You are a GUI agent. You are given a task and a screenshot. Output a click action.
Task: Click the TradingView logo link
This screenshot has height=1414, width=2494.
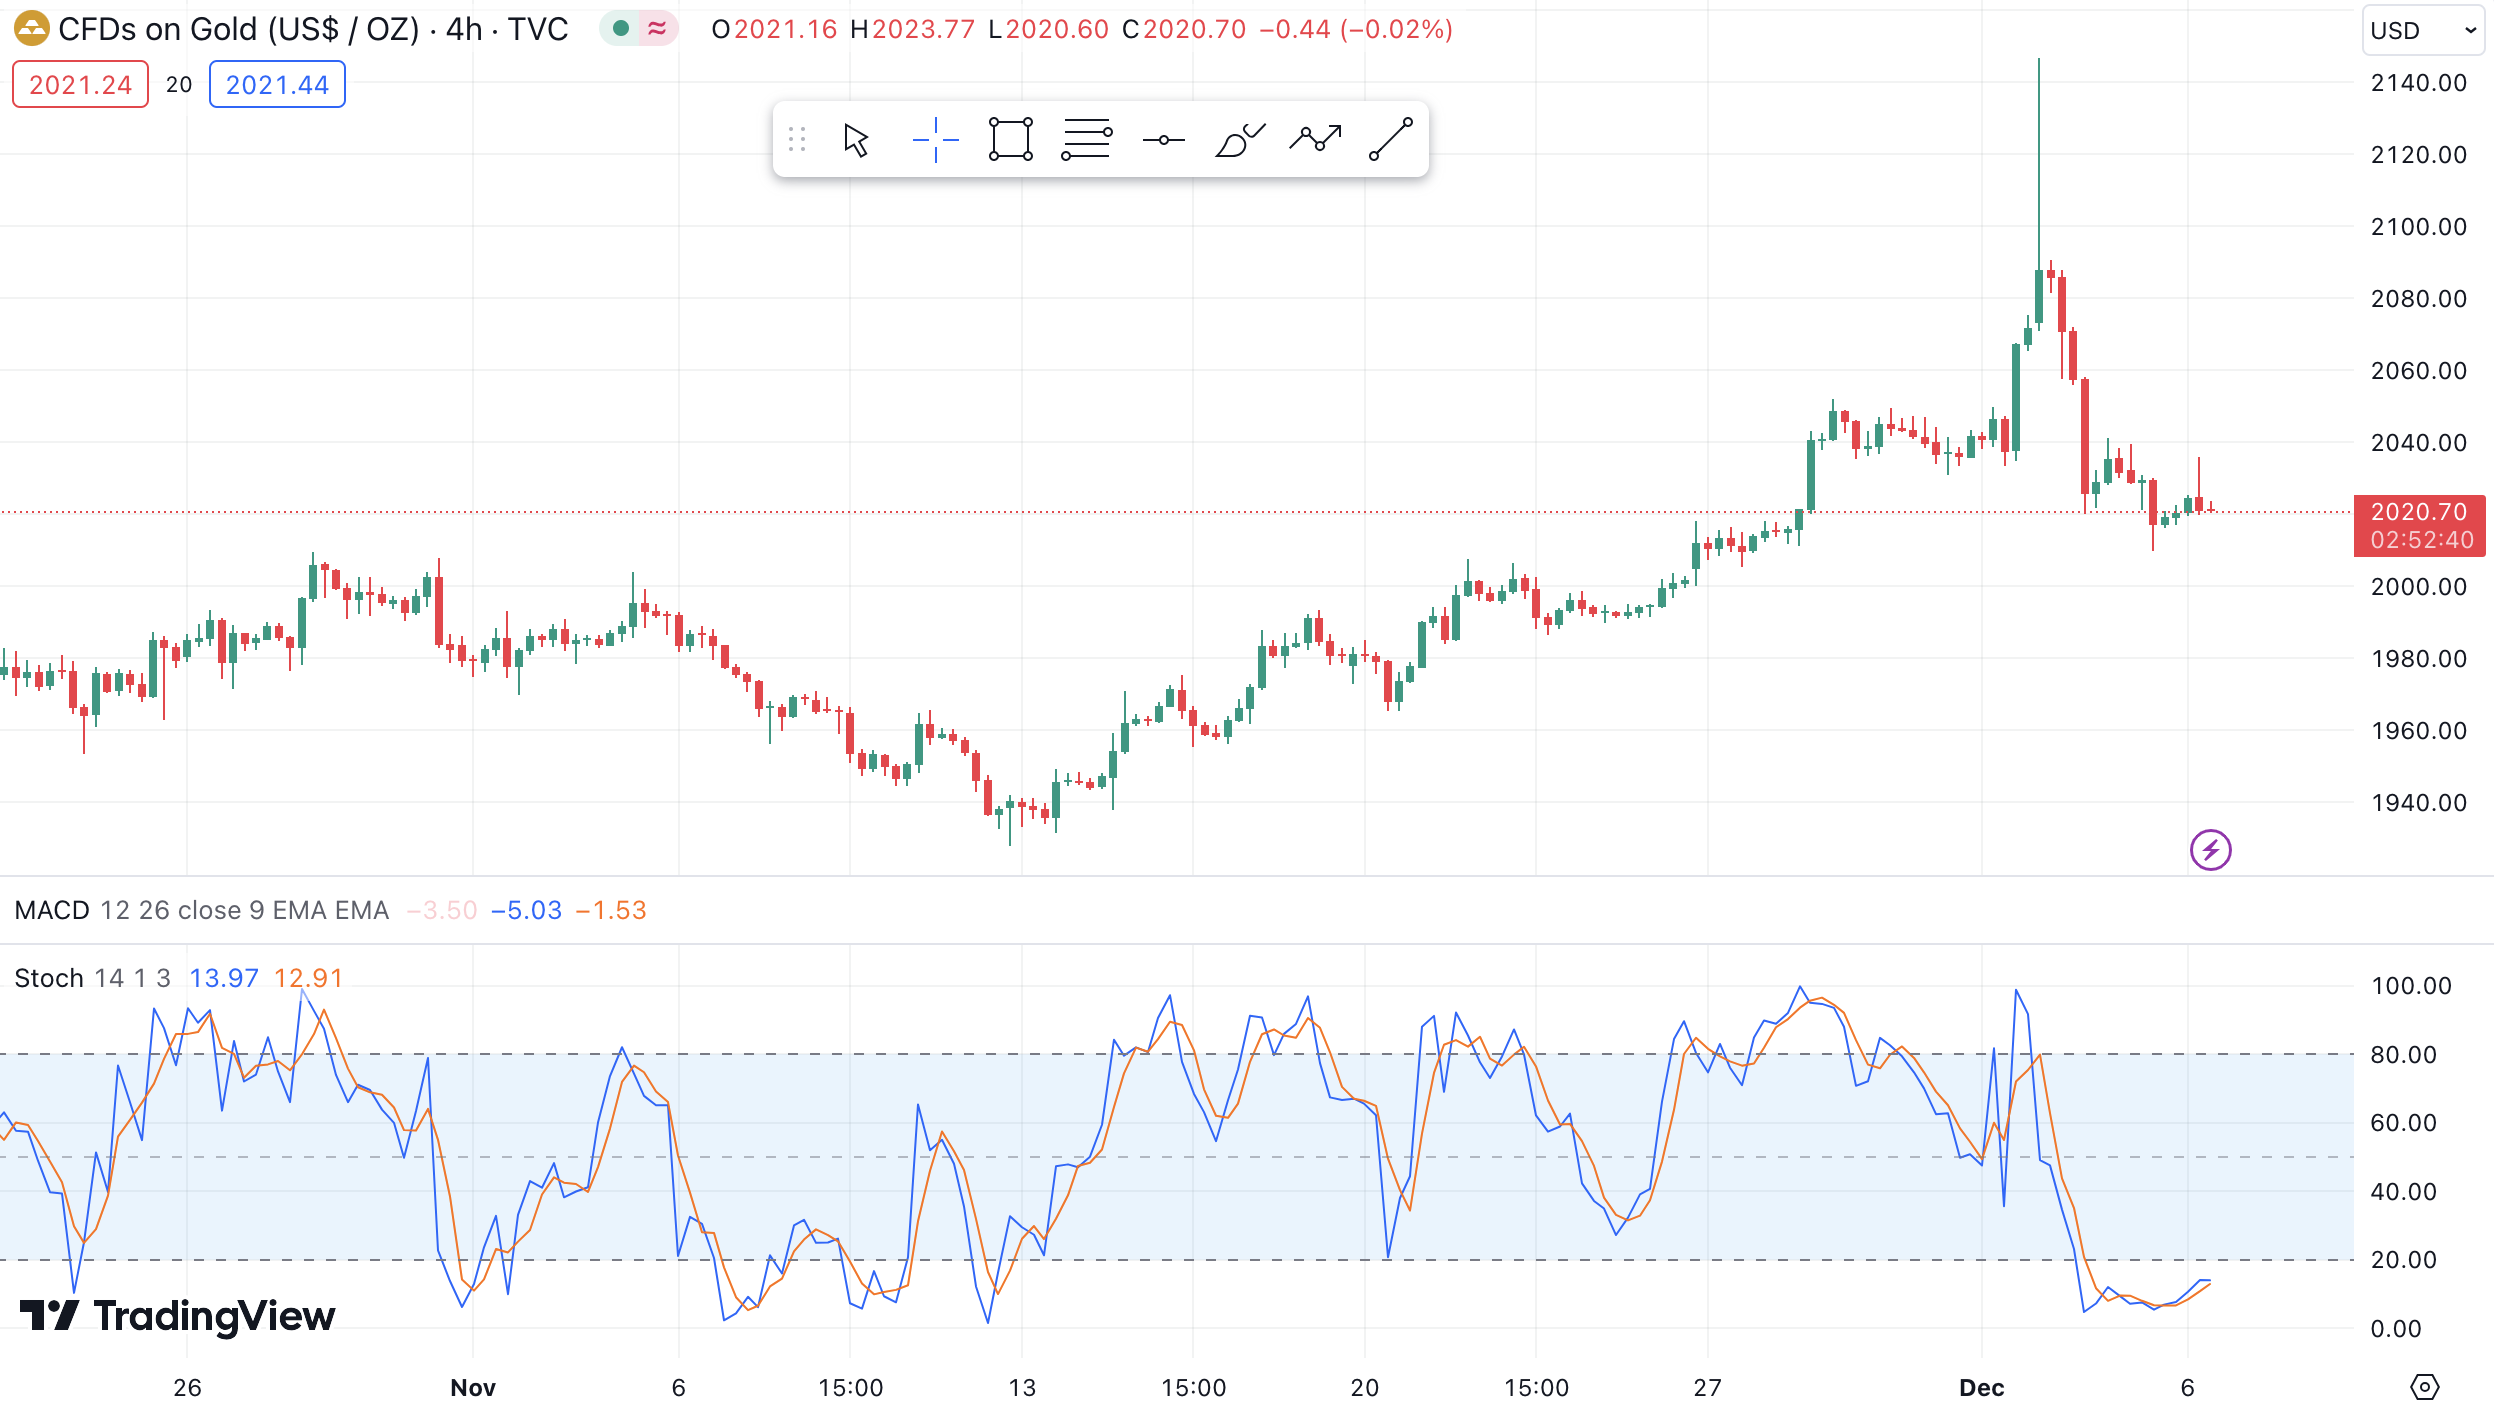pyautogui.click(x=177, y=1316)
